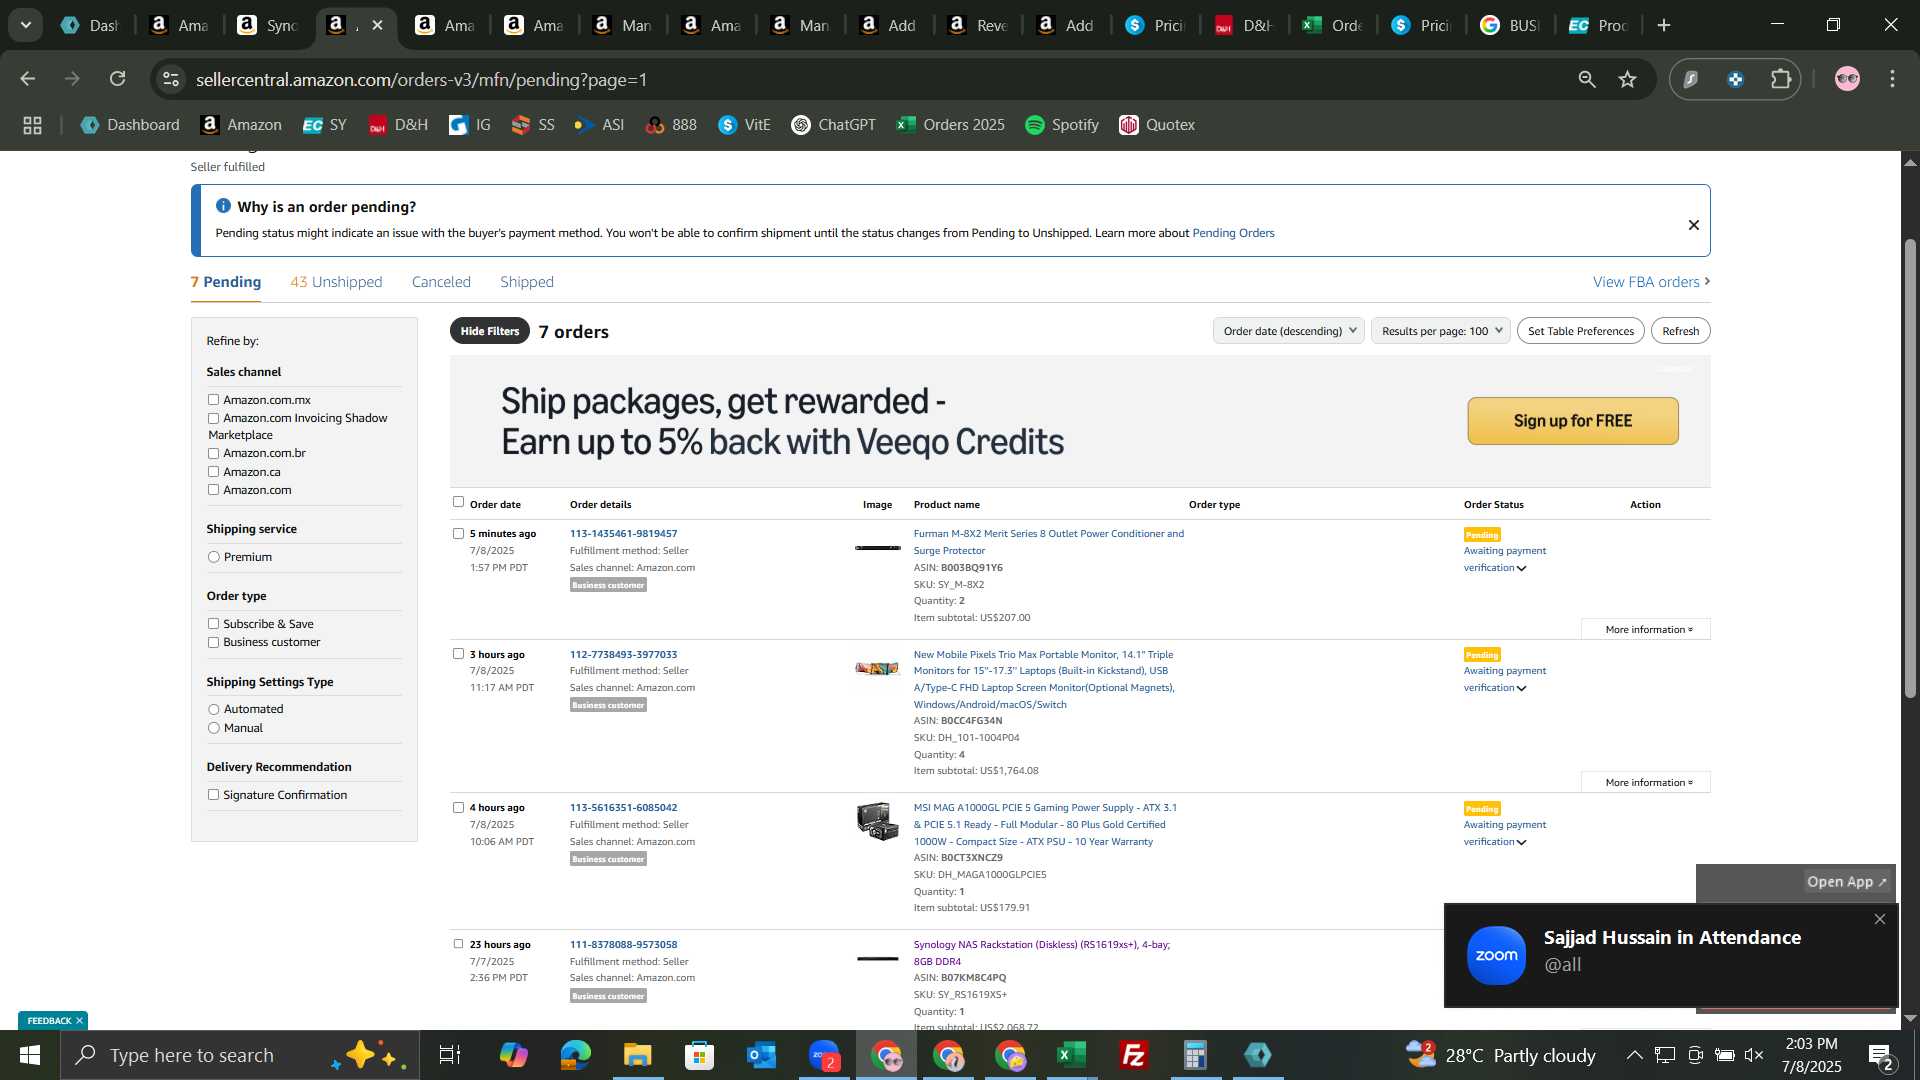Click the zoom magnifier icon in address bar
The width and height of the screenshot is (1920, 1080).
(1587, 79)
